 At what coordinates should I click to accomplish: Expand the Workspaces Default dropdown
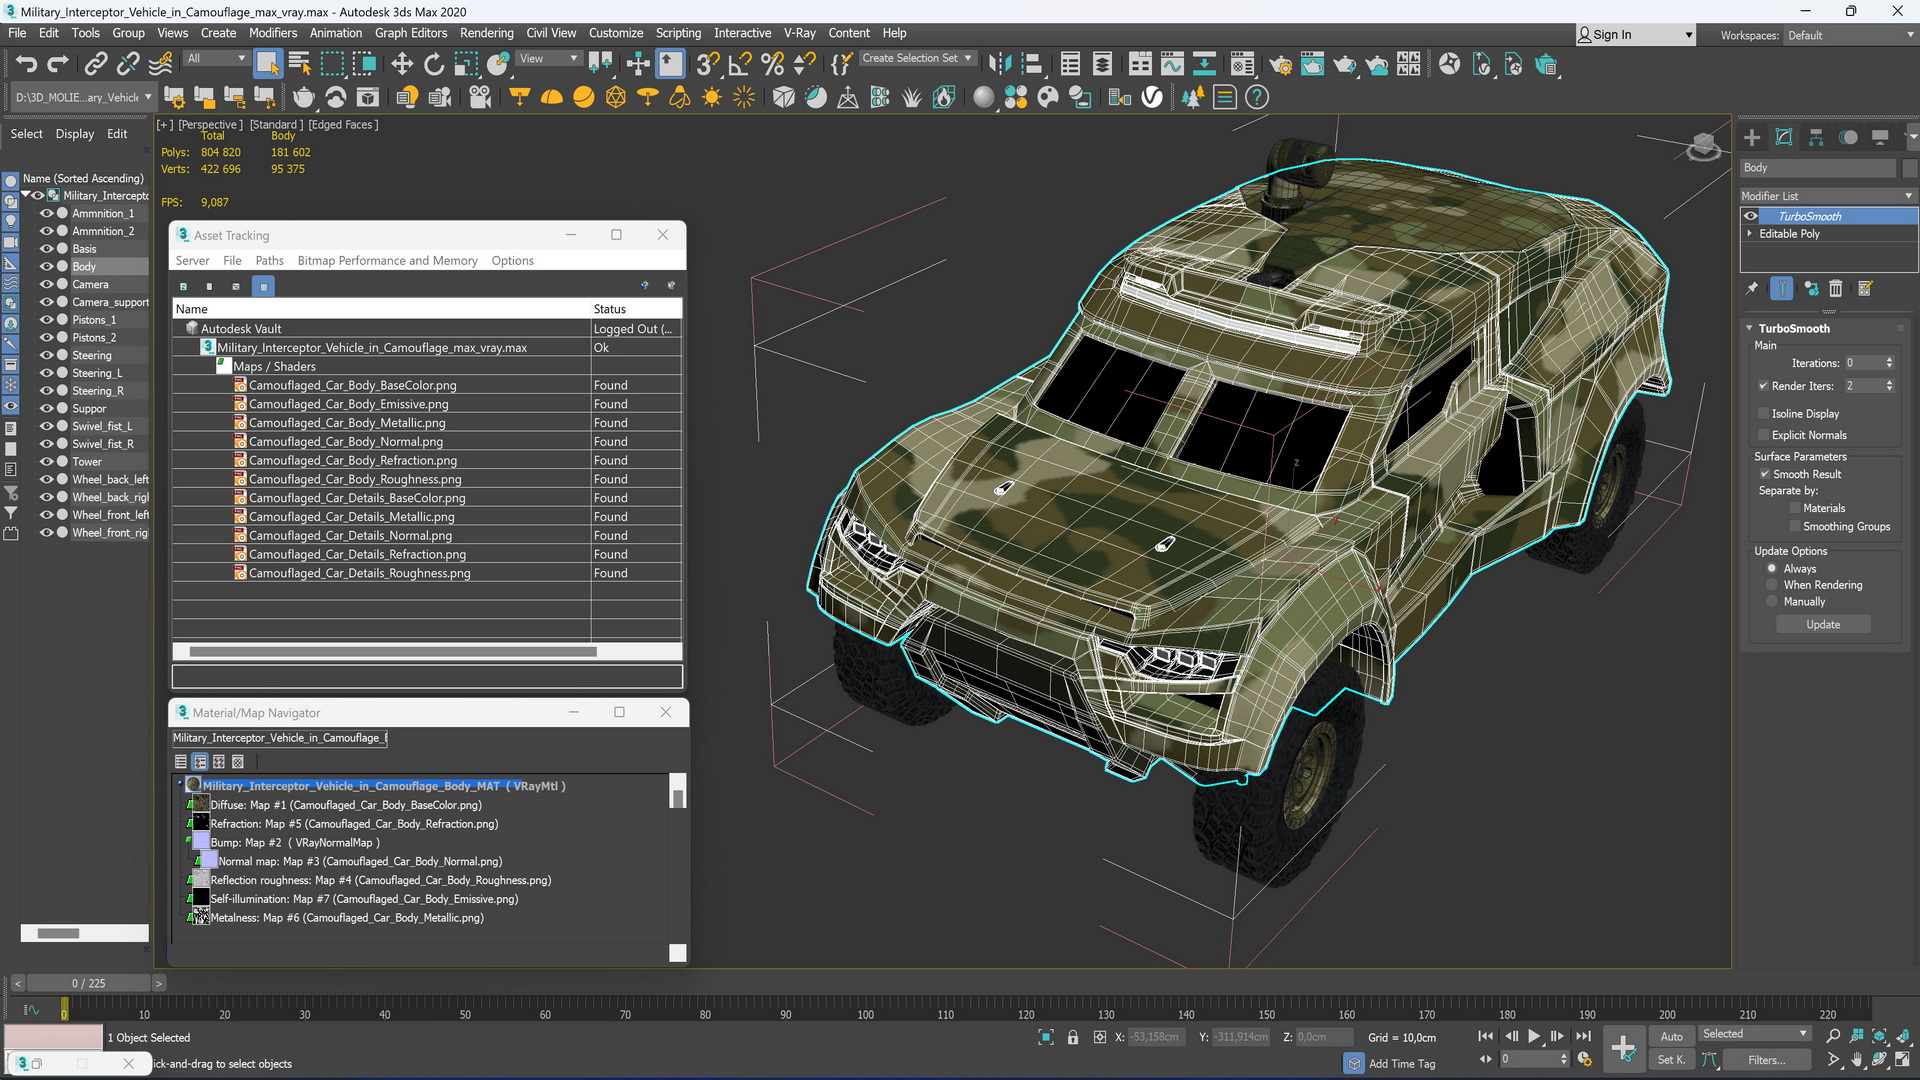(1850, 35)
